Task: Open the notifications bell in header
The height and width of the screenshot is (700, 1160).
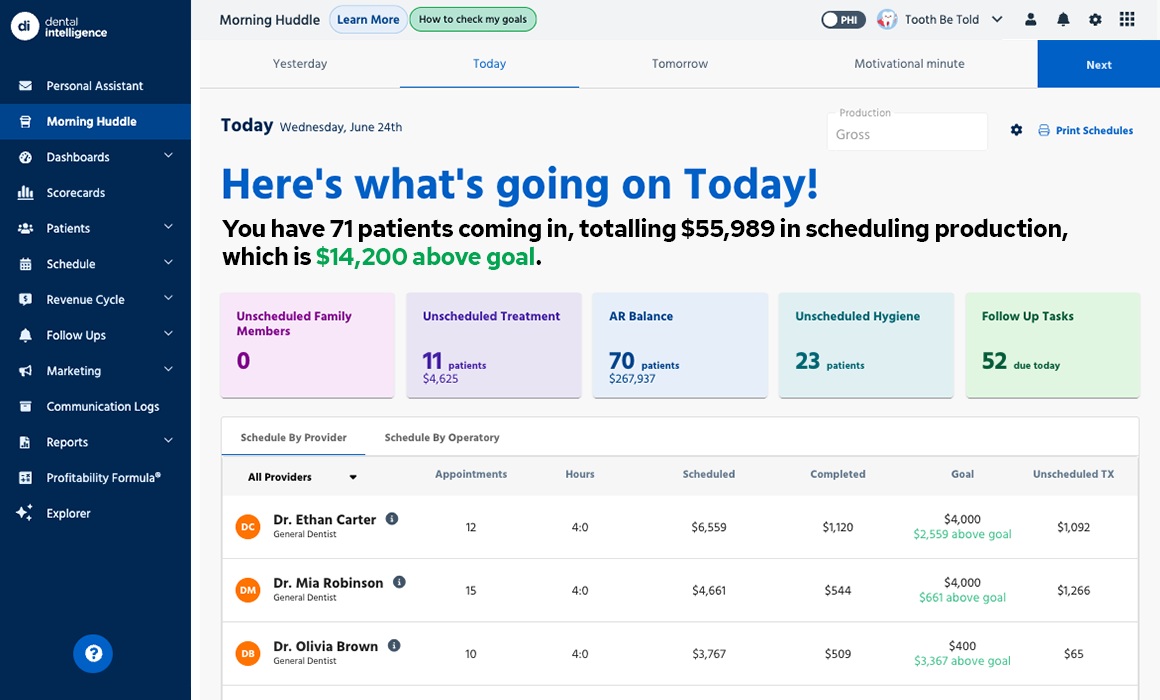Action: (x=1063, y=20)
